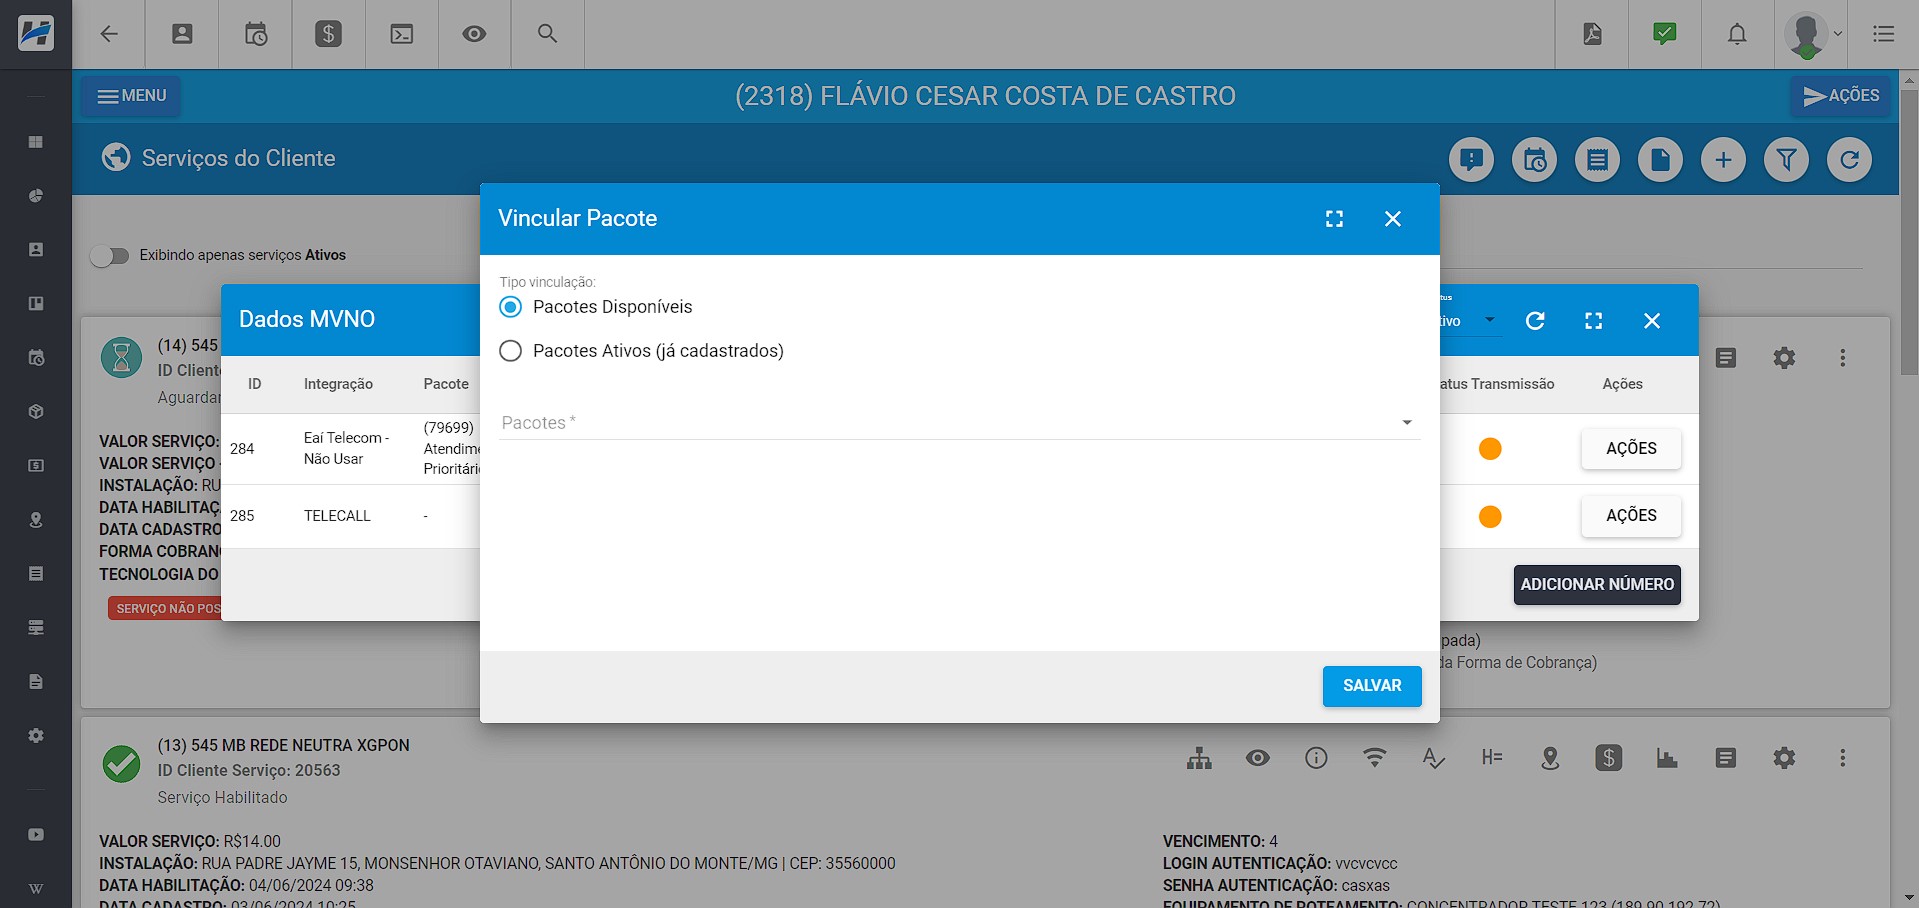The width and height of the screenshot is (1919, 908).
Task: Open the PDF document icon
Action: pyautogui.click(x=1592, y=34)
